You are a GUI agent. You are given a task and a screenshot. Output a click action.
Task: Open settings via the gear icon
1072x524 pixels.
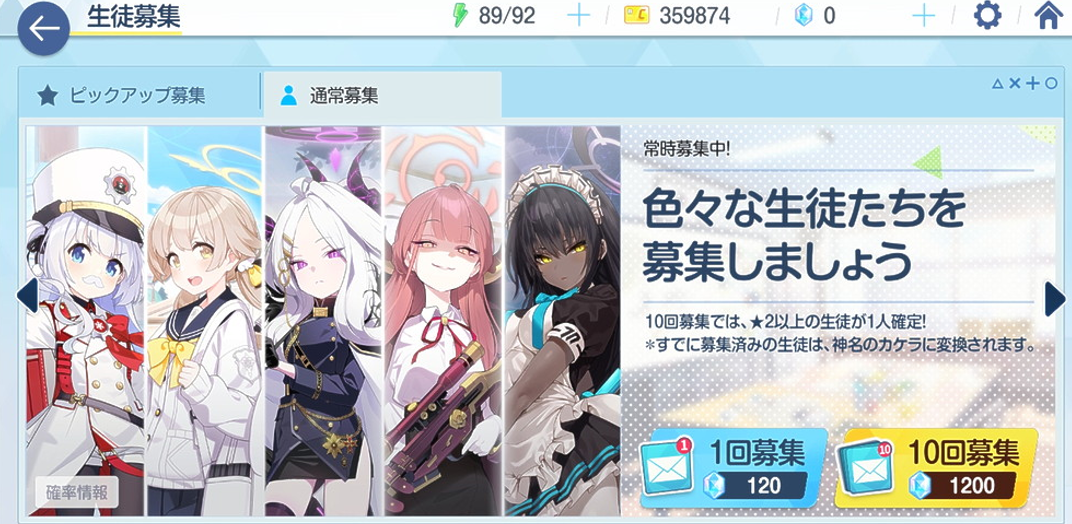pyautogui.click(x=987, y=15)
